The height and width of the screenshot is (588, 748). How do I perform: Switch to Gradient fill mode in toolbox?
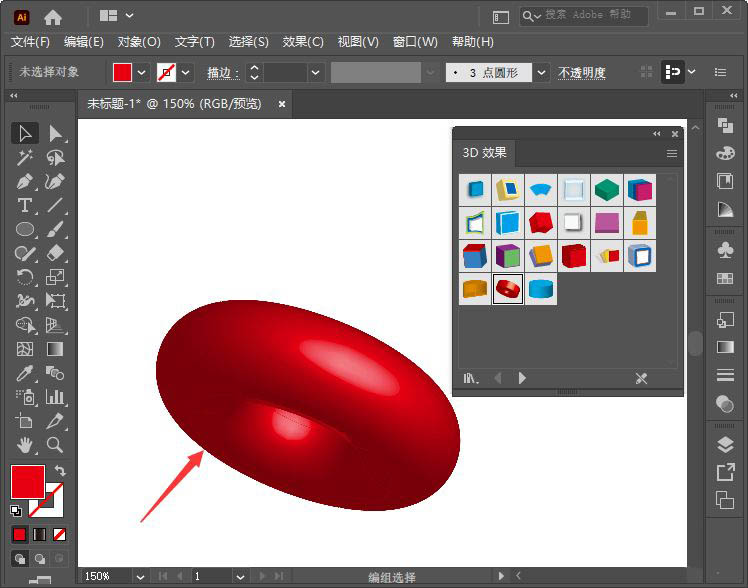[x=39, y=534]
